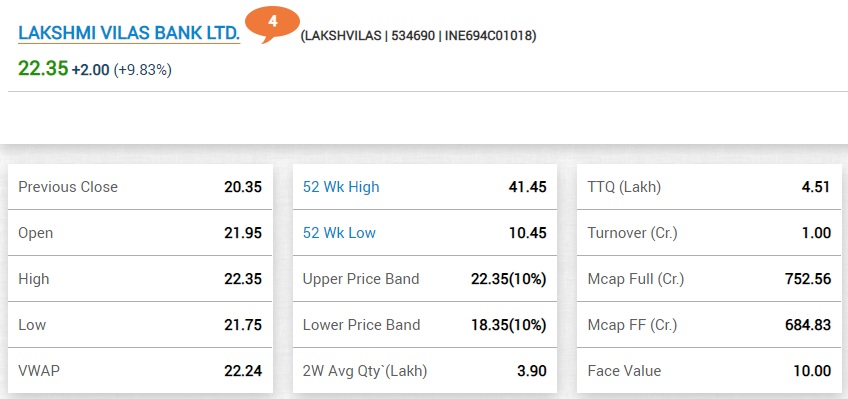Click the Previous Close row
The image size is (848, 399).
(140, 187)
